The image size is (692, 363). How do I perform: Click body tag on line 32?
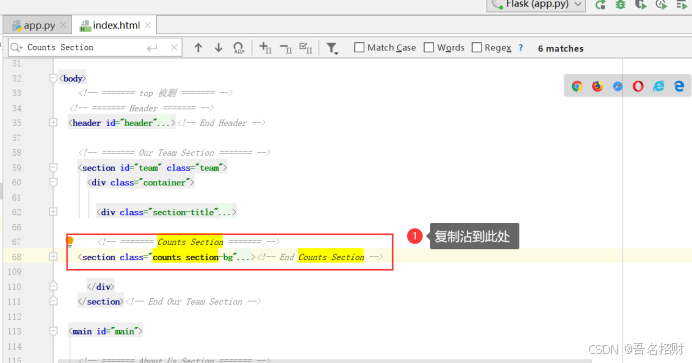(x=72, y=79)
